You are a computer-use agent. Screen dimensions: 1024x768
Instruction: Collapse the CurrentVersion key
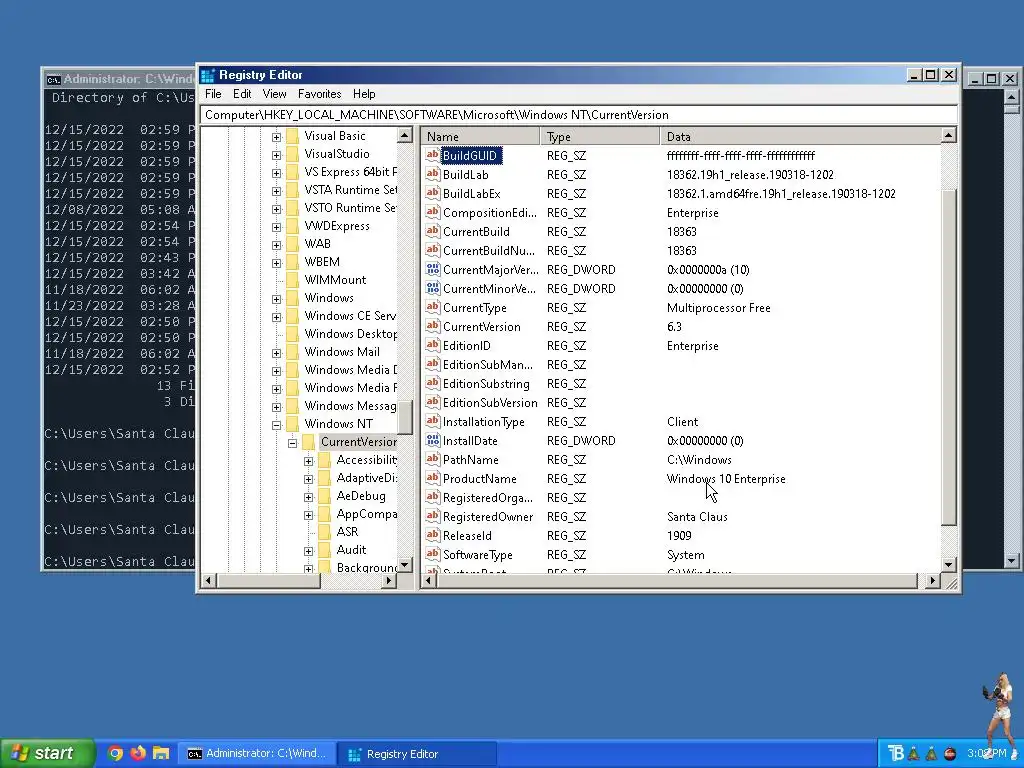pyautogui.click(x=293, y=443)
